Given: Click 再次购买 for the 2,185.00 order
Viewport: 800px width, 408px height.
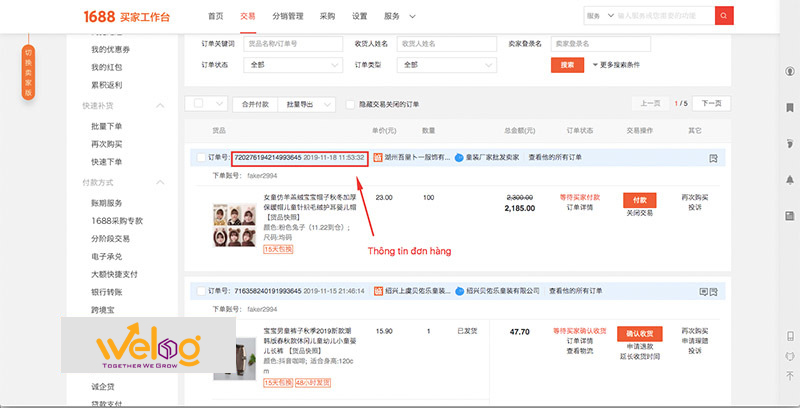Looking at the screenshot, I should pyautogui.click(x=695, y=197).
